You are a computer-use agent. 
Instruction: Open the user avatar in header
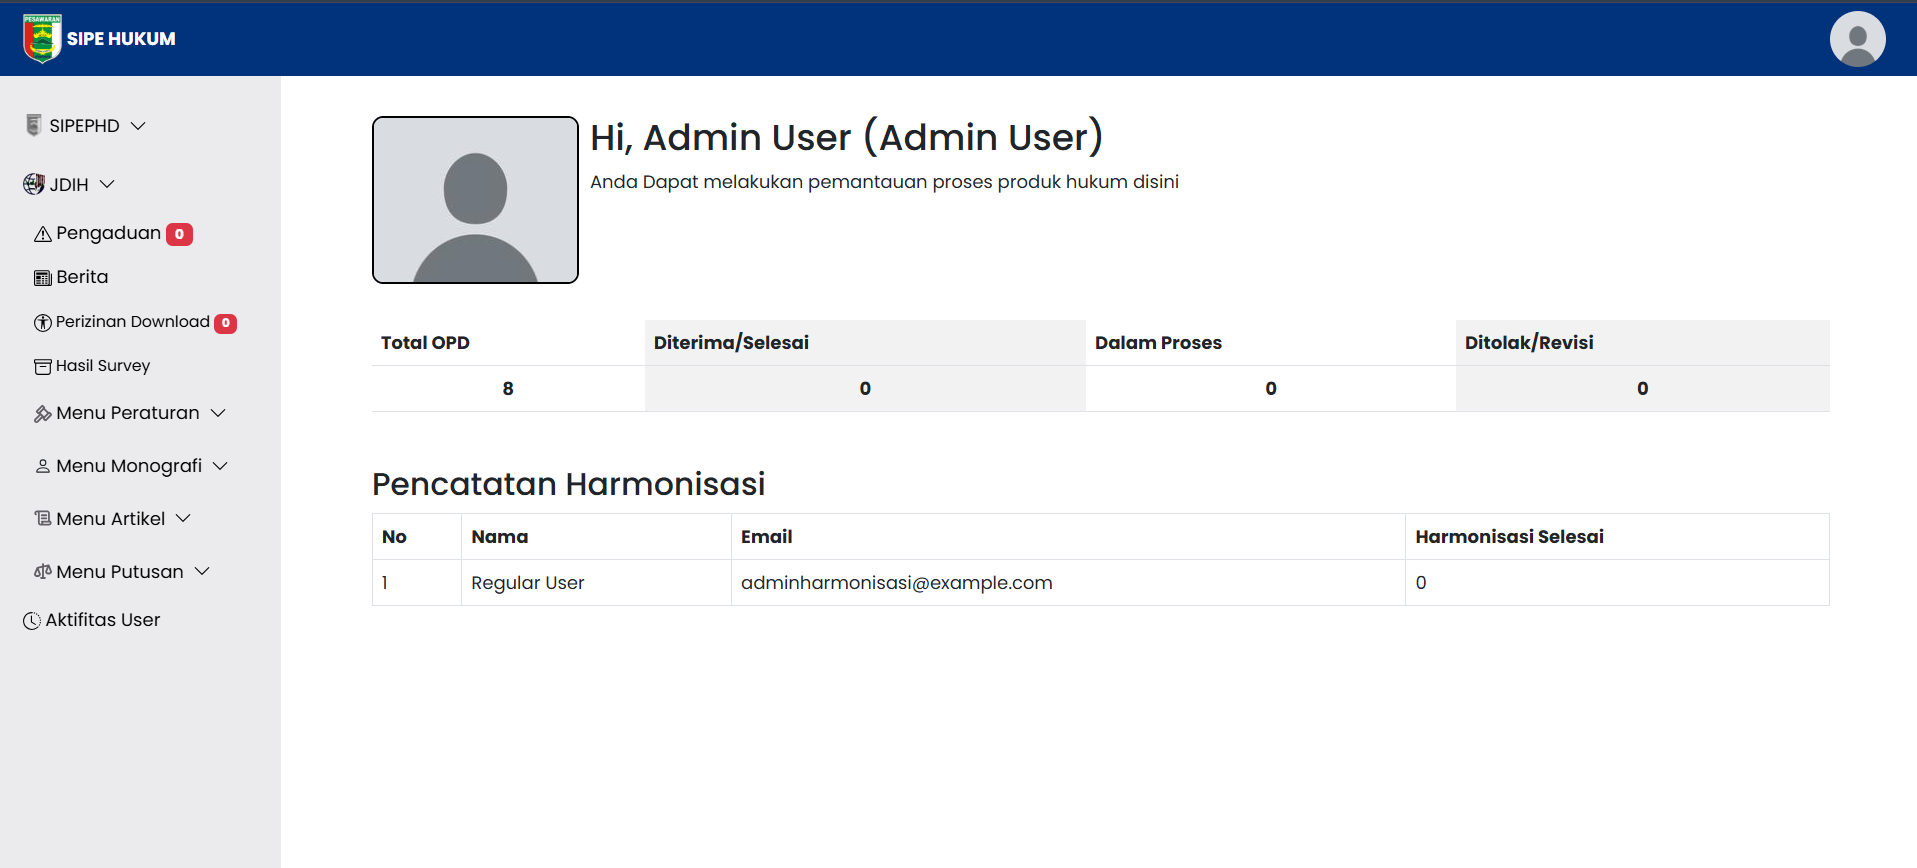(1857, 39)
